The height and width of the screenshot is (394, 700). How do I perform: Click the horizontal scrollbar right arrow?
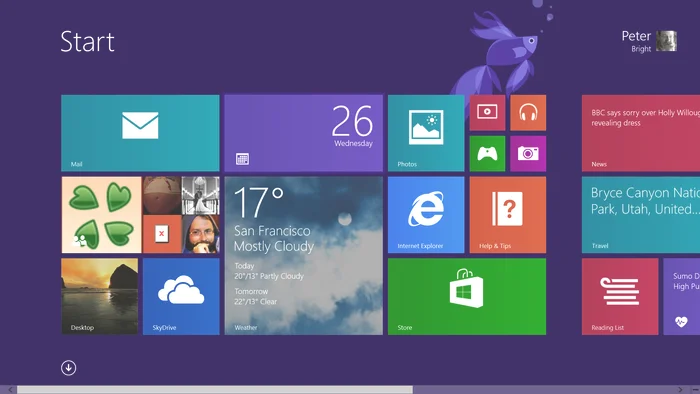pyautogui.click(x=680, y=390)
